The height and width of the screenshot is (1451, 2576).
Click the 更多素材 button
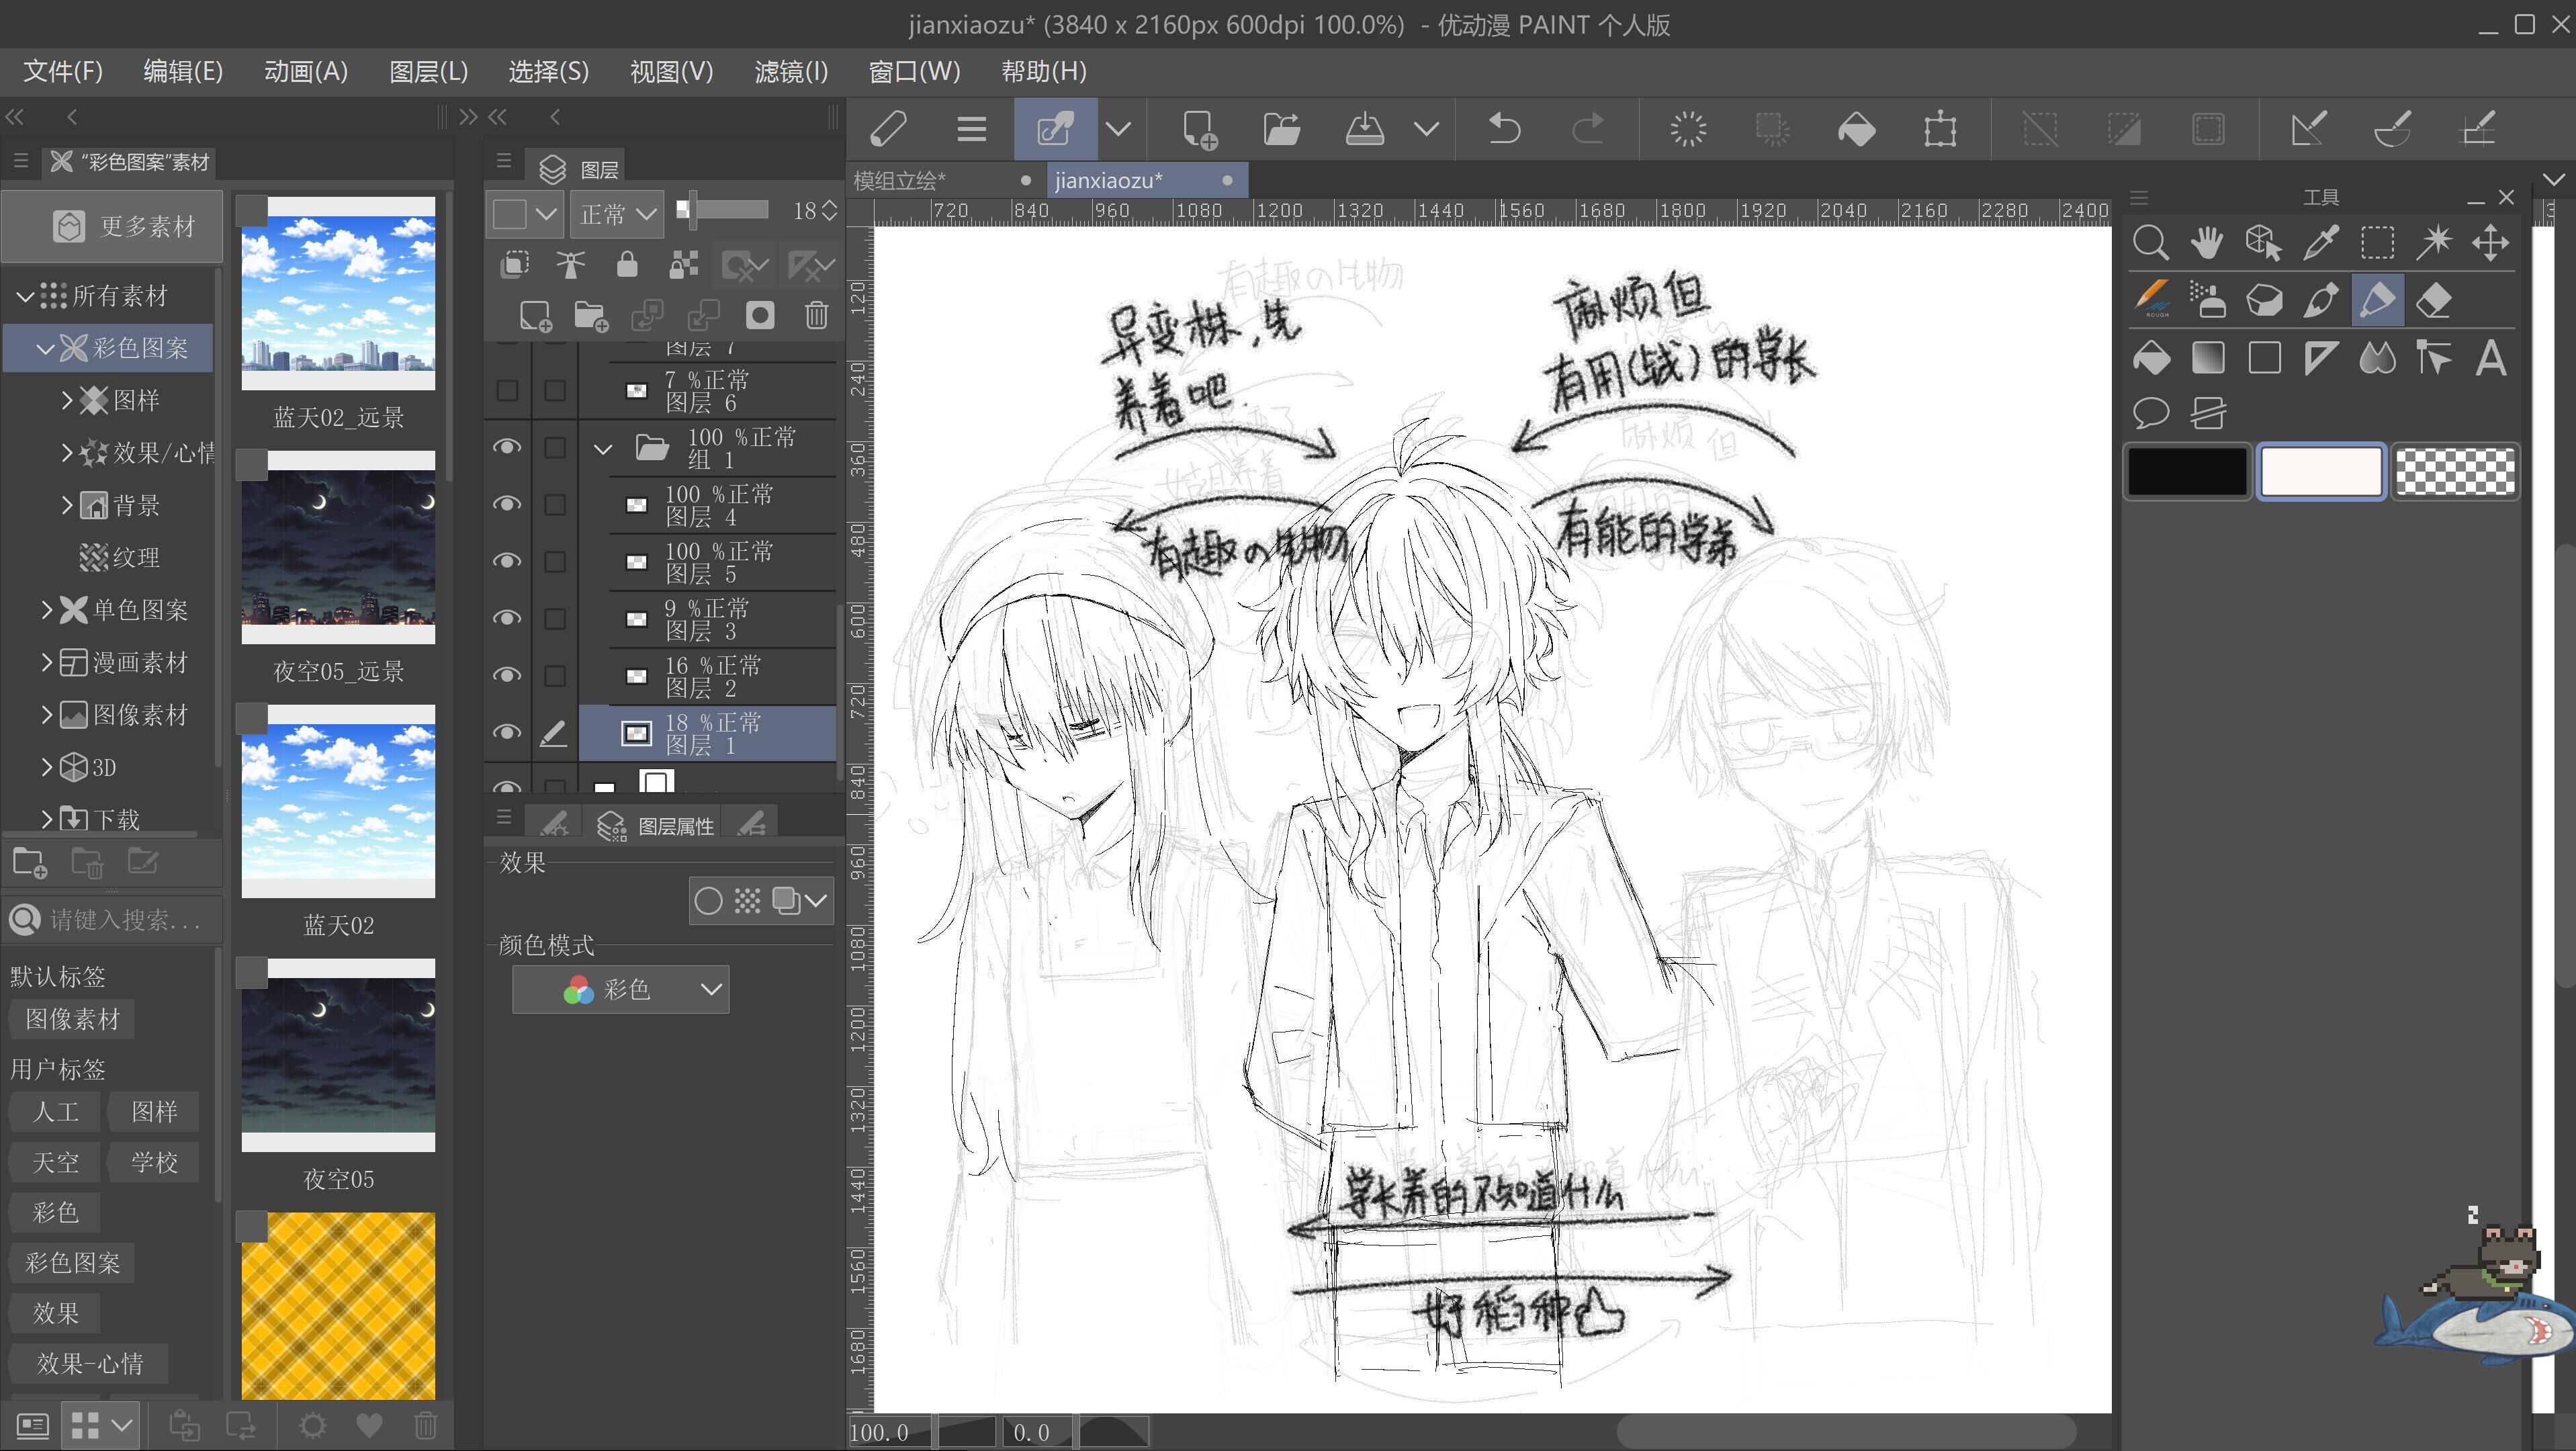[112, 226]
